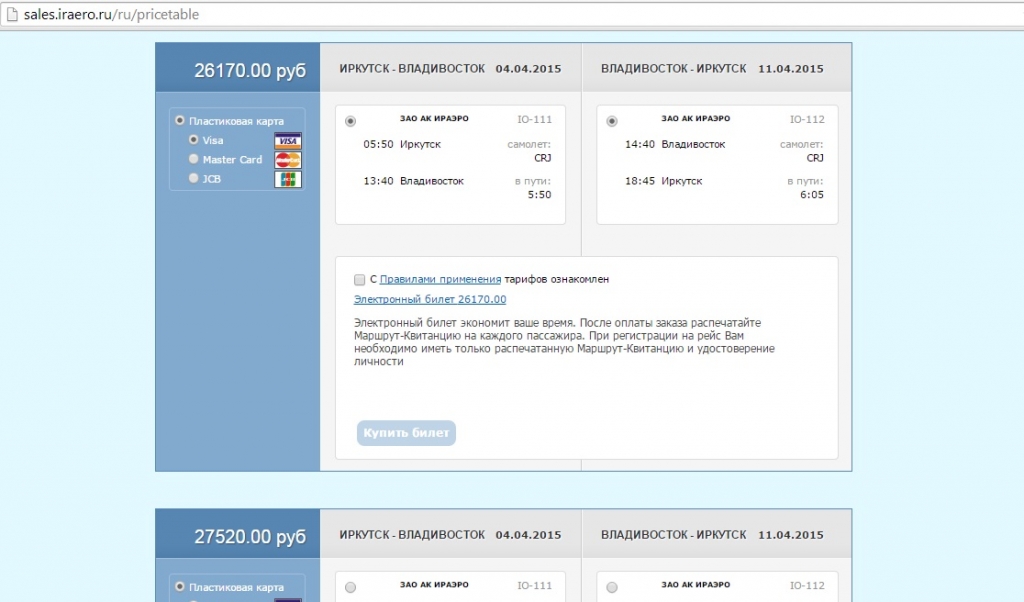The width and height of the screenshot is (1024, 602).
Task: Select Пластиковая карта in 26170.00 offer
Action: 180,121
